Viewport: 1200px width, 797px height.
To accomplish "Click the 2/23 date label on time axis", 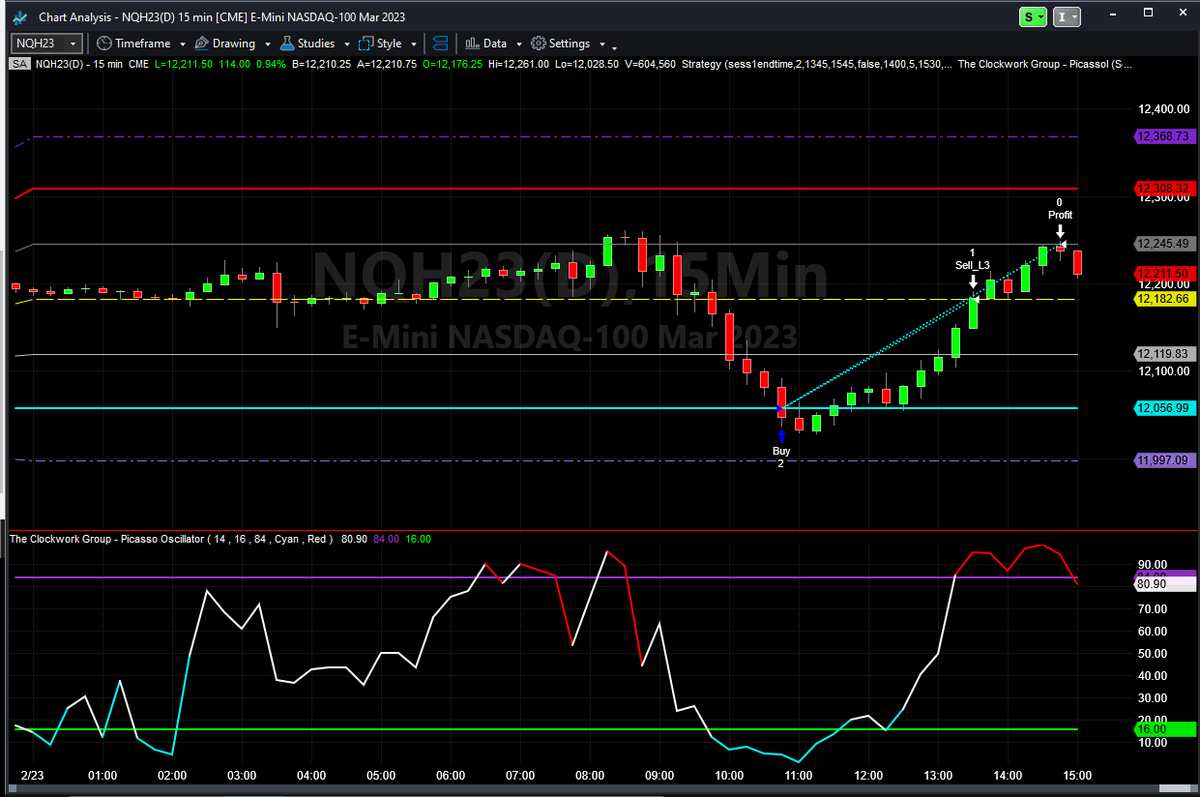I will [34, 775].
